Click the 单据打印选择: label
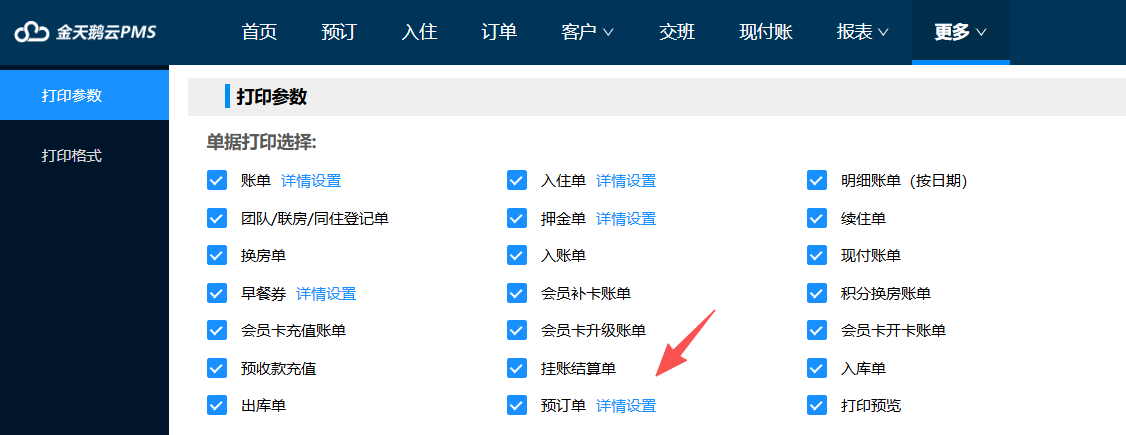This screenshot has height=435, width=1126. point(261,142)
